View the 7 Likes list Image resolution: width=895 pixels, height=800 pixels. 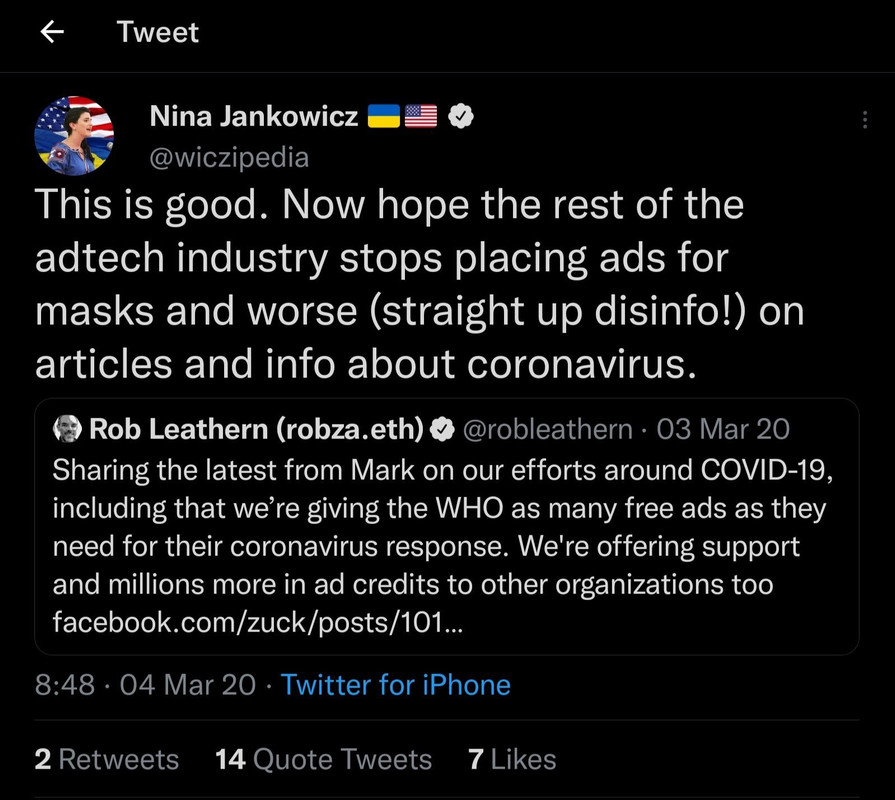click(512, 759)
